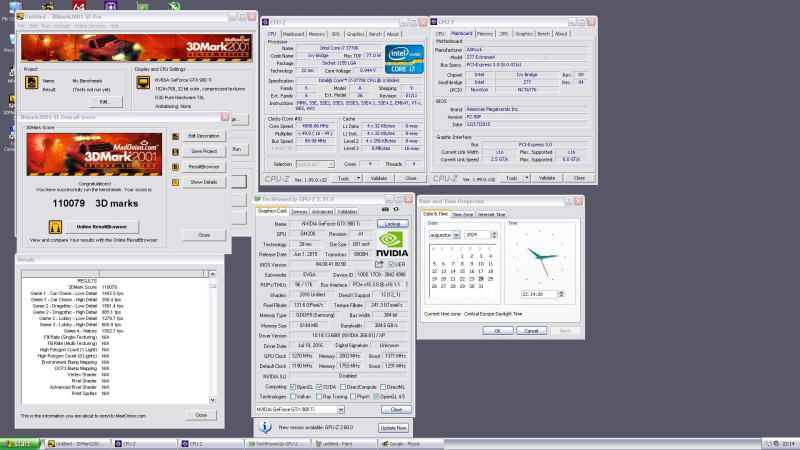The width and height of the screenshot is (800, 450).
Task: Click the icon next to Edit Description
Action: [x=176, y=136]
